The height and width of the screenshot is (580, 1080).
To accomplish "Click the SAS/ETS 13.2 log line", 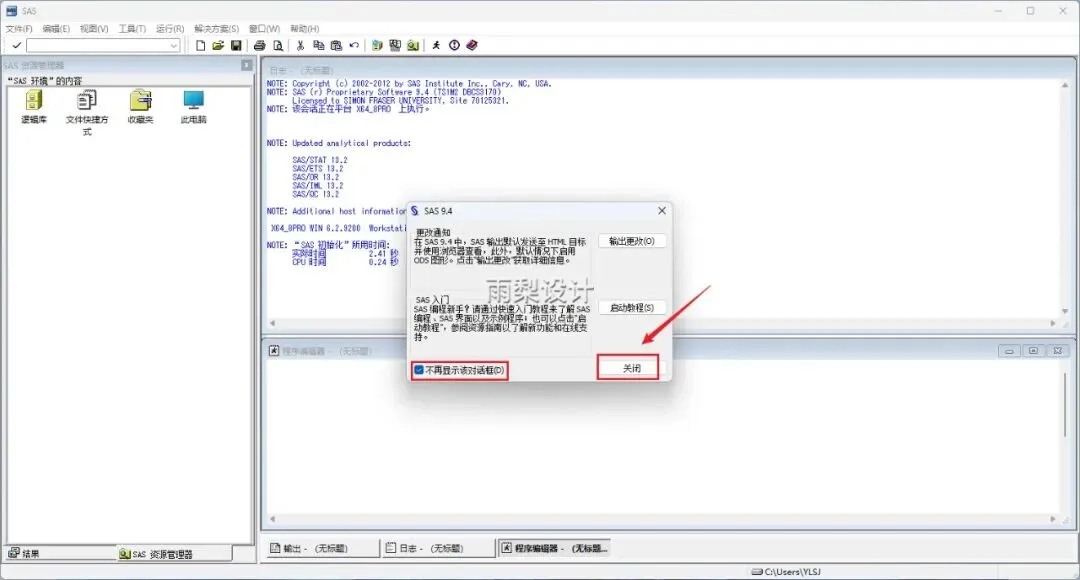I will [318, 168].
